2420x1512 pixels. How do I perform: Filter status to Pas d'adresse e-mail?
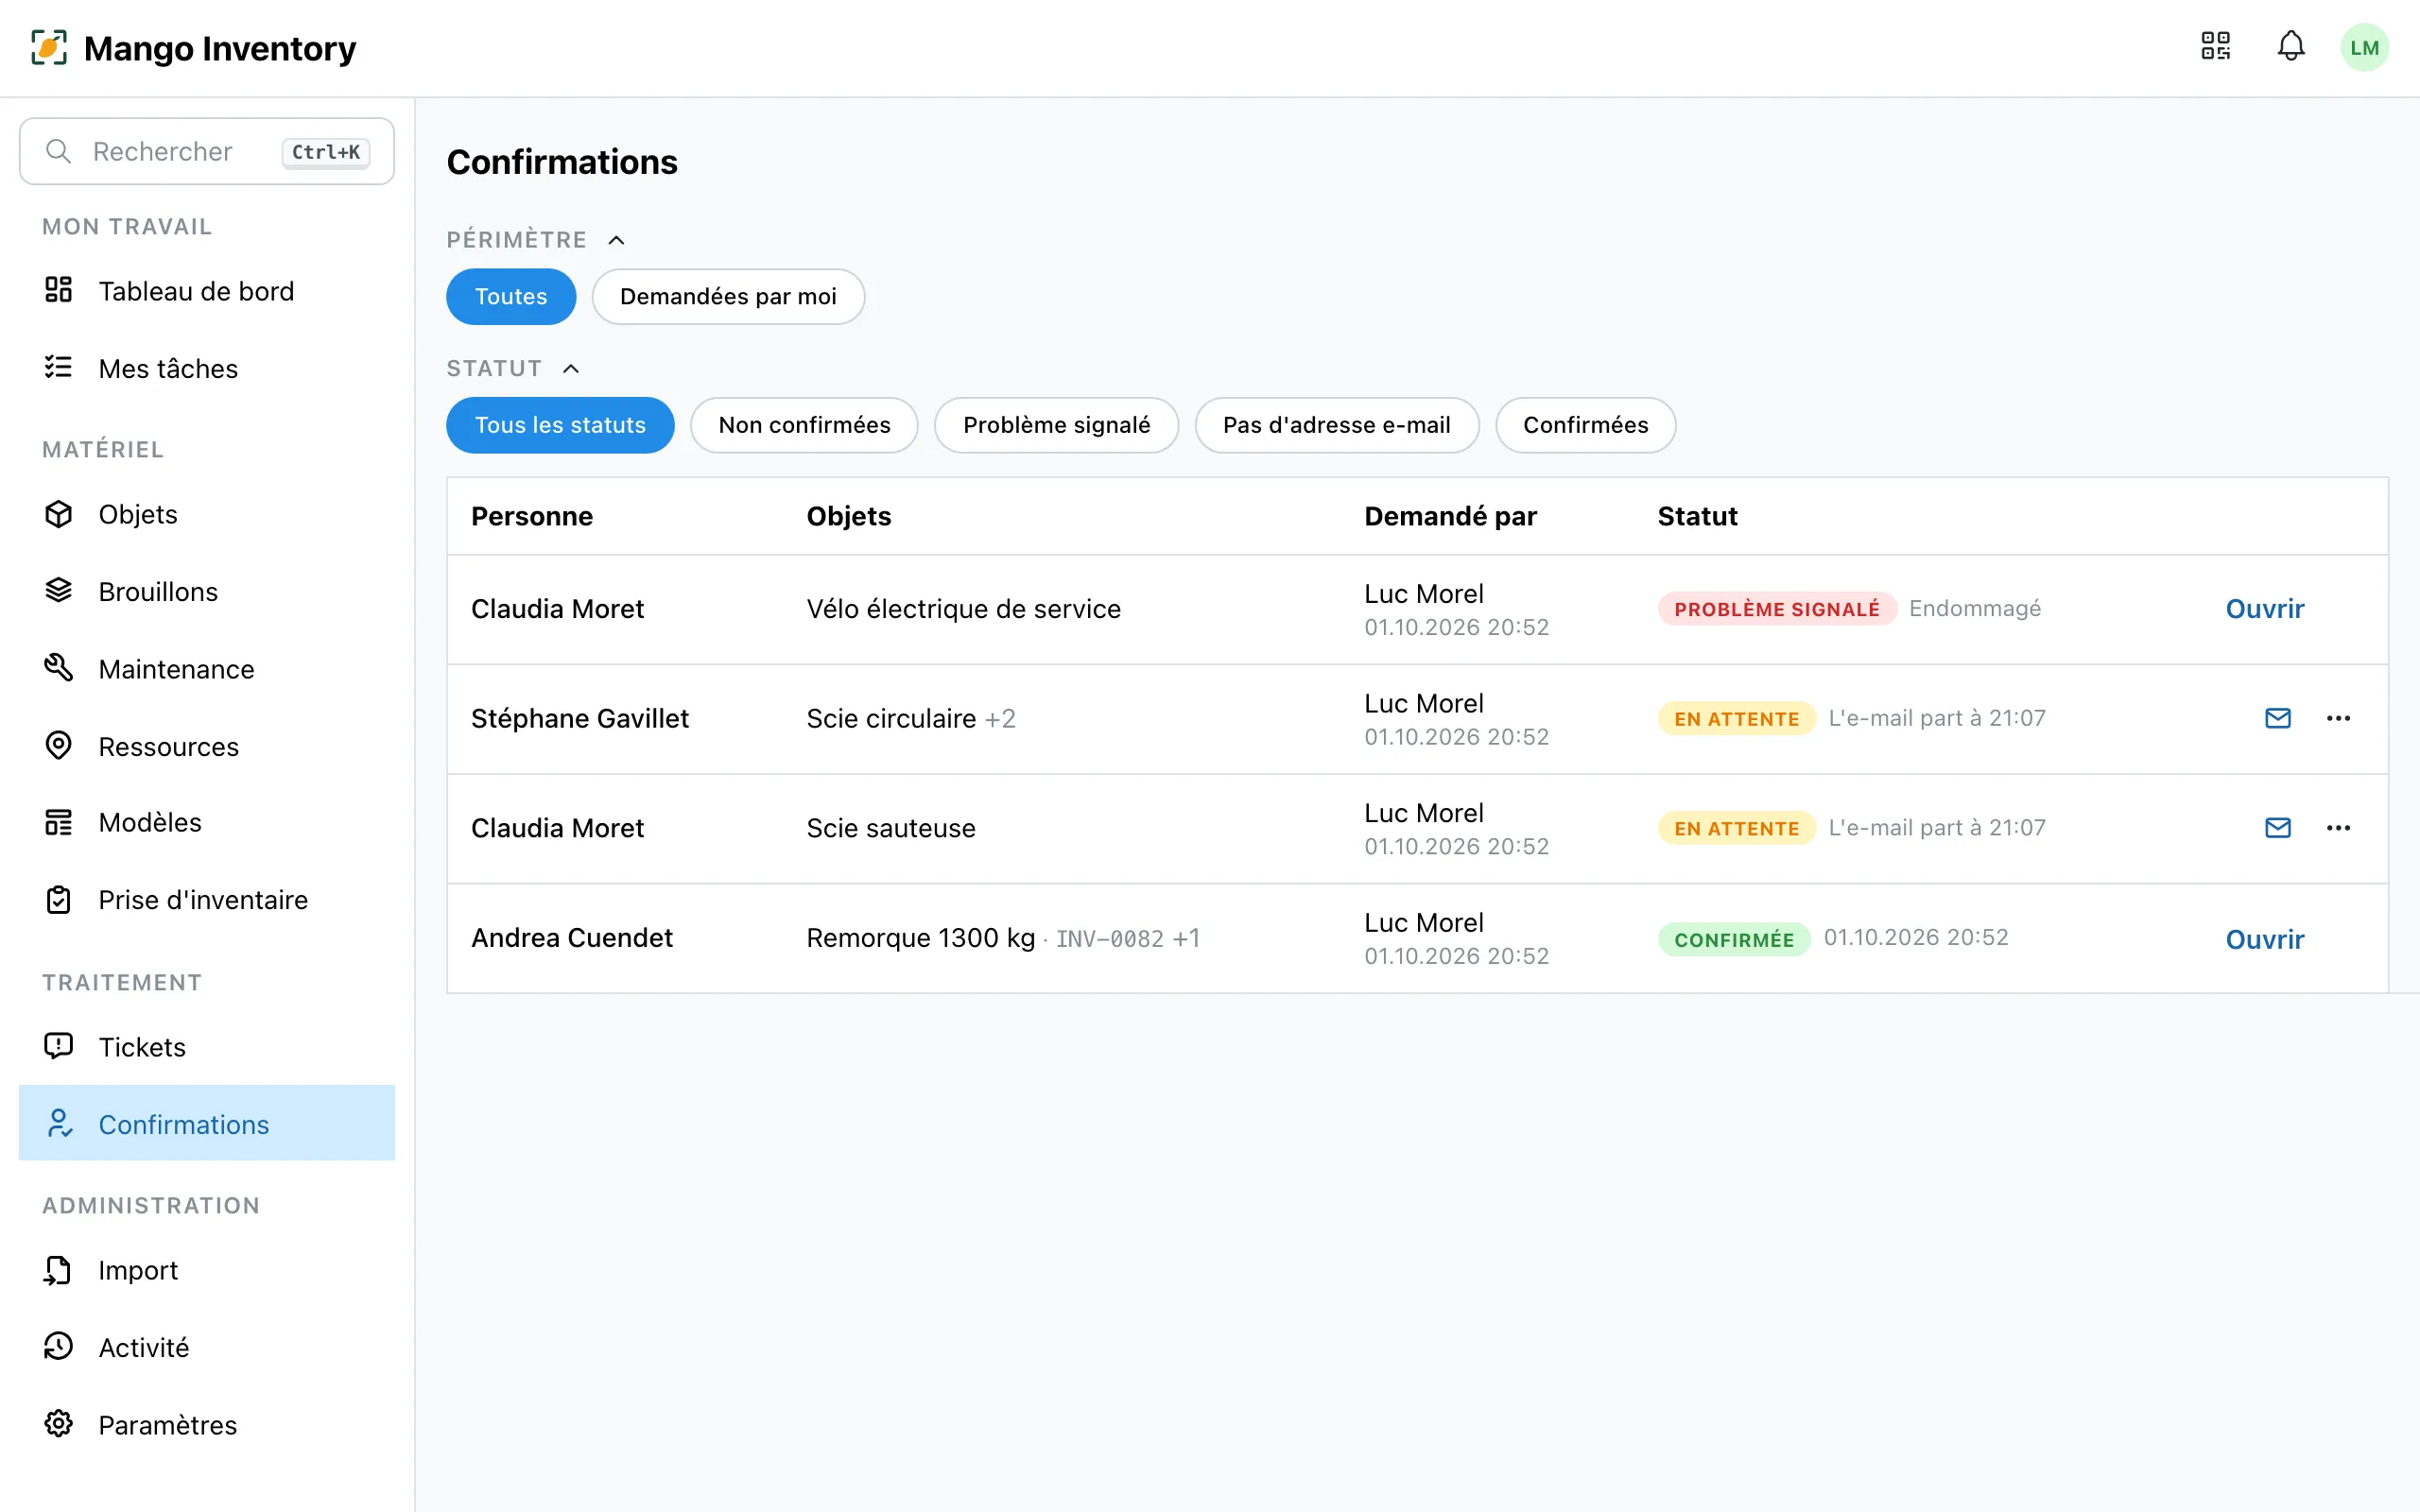(x=1336, y=425)
